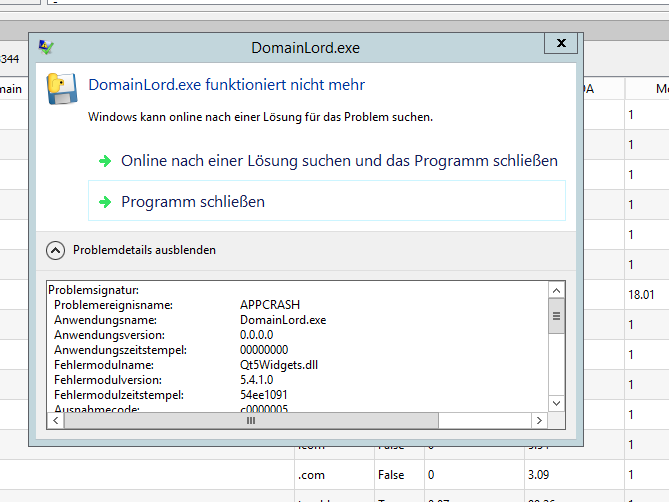Click '54ee1091' timestamp value
This screenshot has height=502, width=669.
(264, 395)
